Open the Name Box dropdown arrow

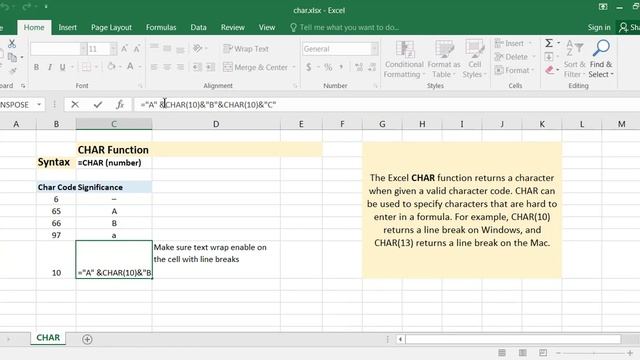pos(39,104)
